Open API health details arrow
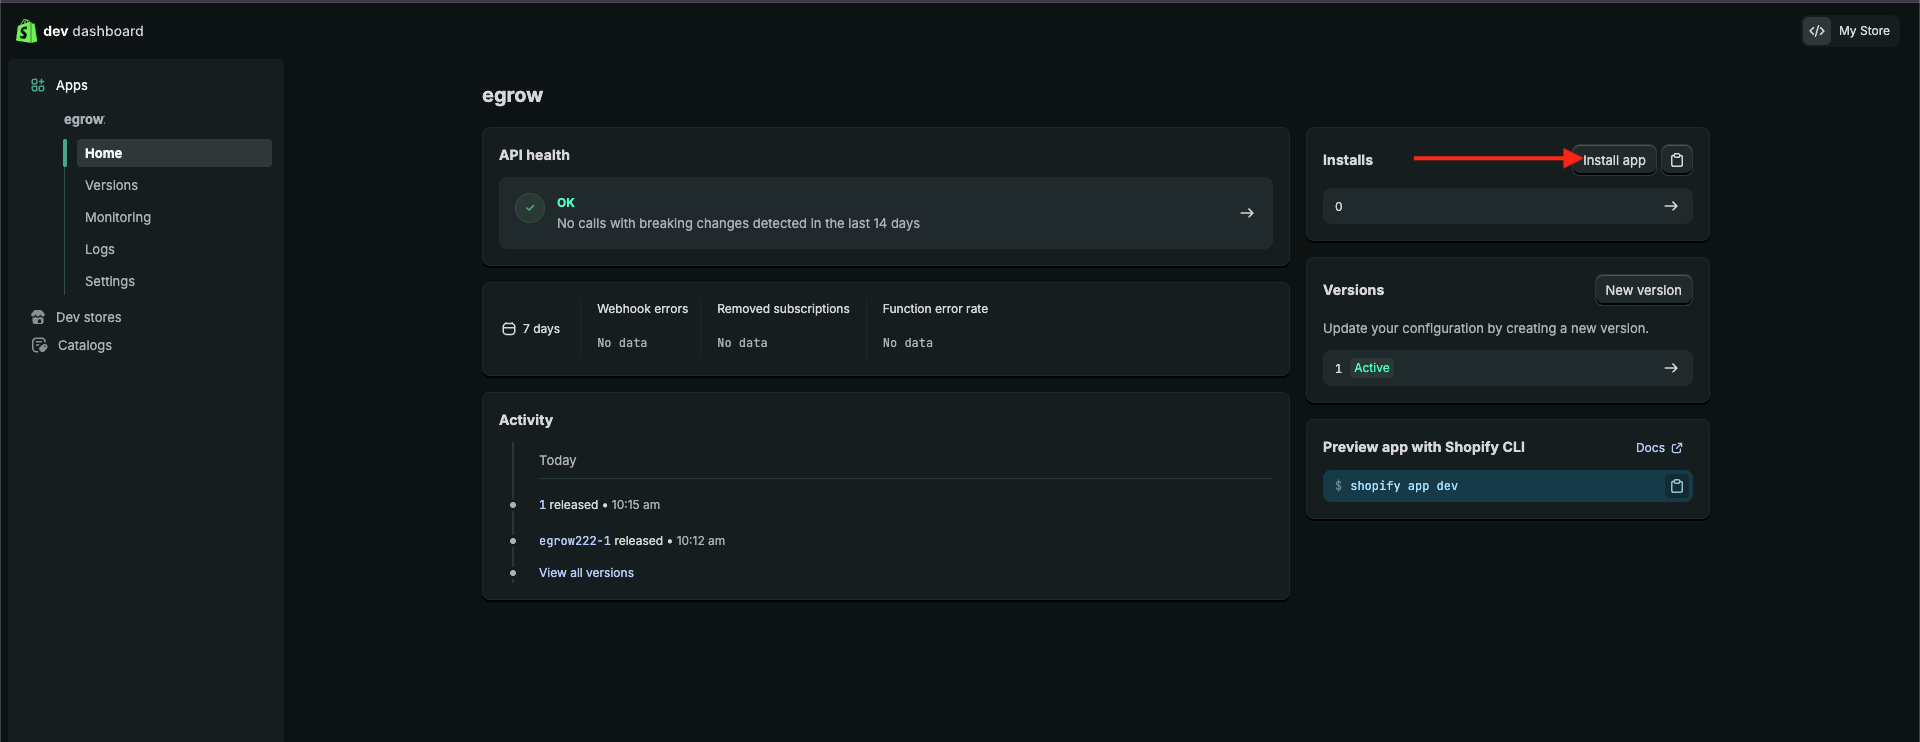The height and width of the screenshot is (742, 1920). [1246, 213]
